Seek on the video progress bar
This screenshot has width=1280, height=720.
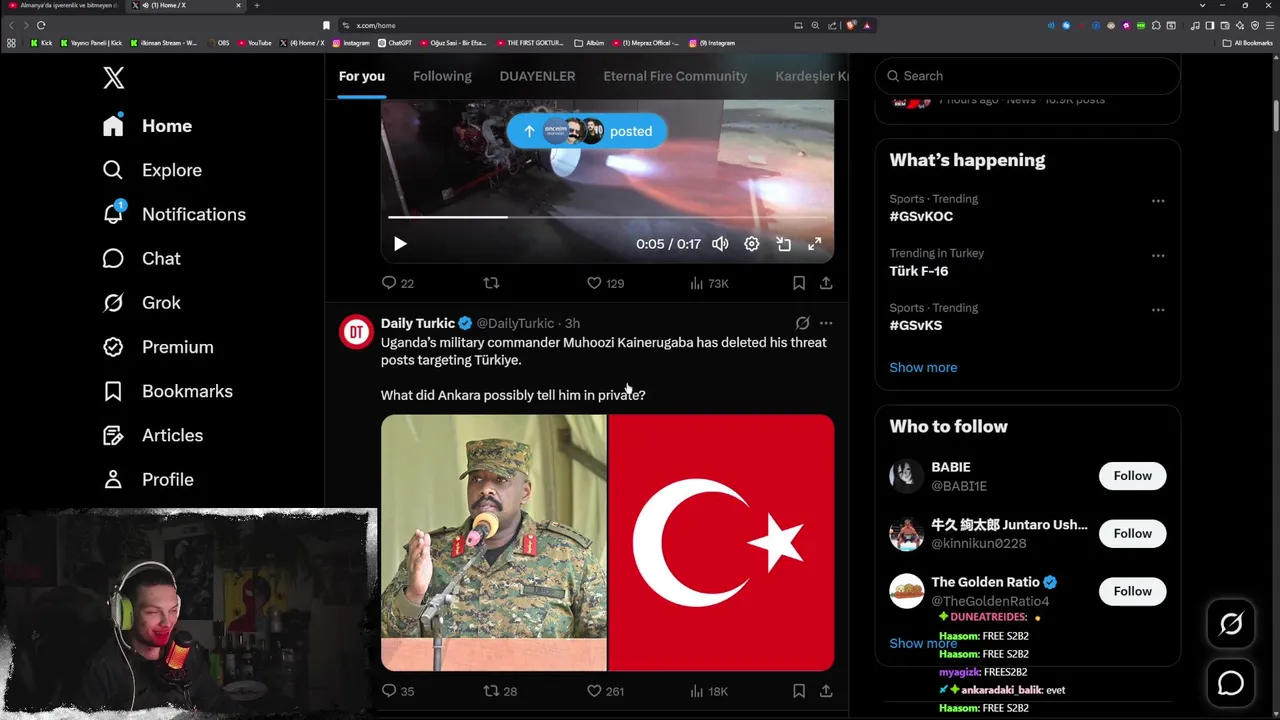(607, 216)
